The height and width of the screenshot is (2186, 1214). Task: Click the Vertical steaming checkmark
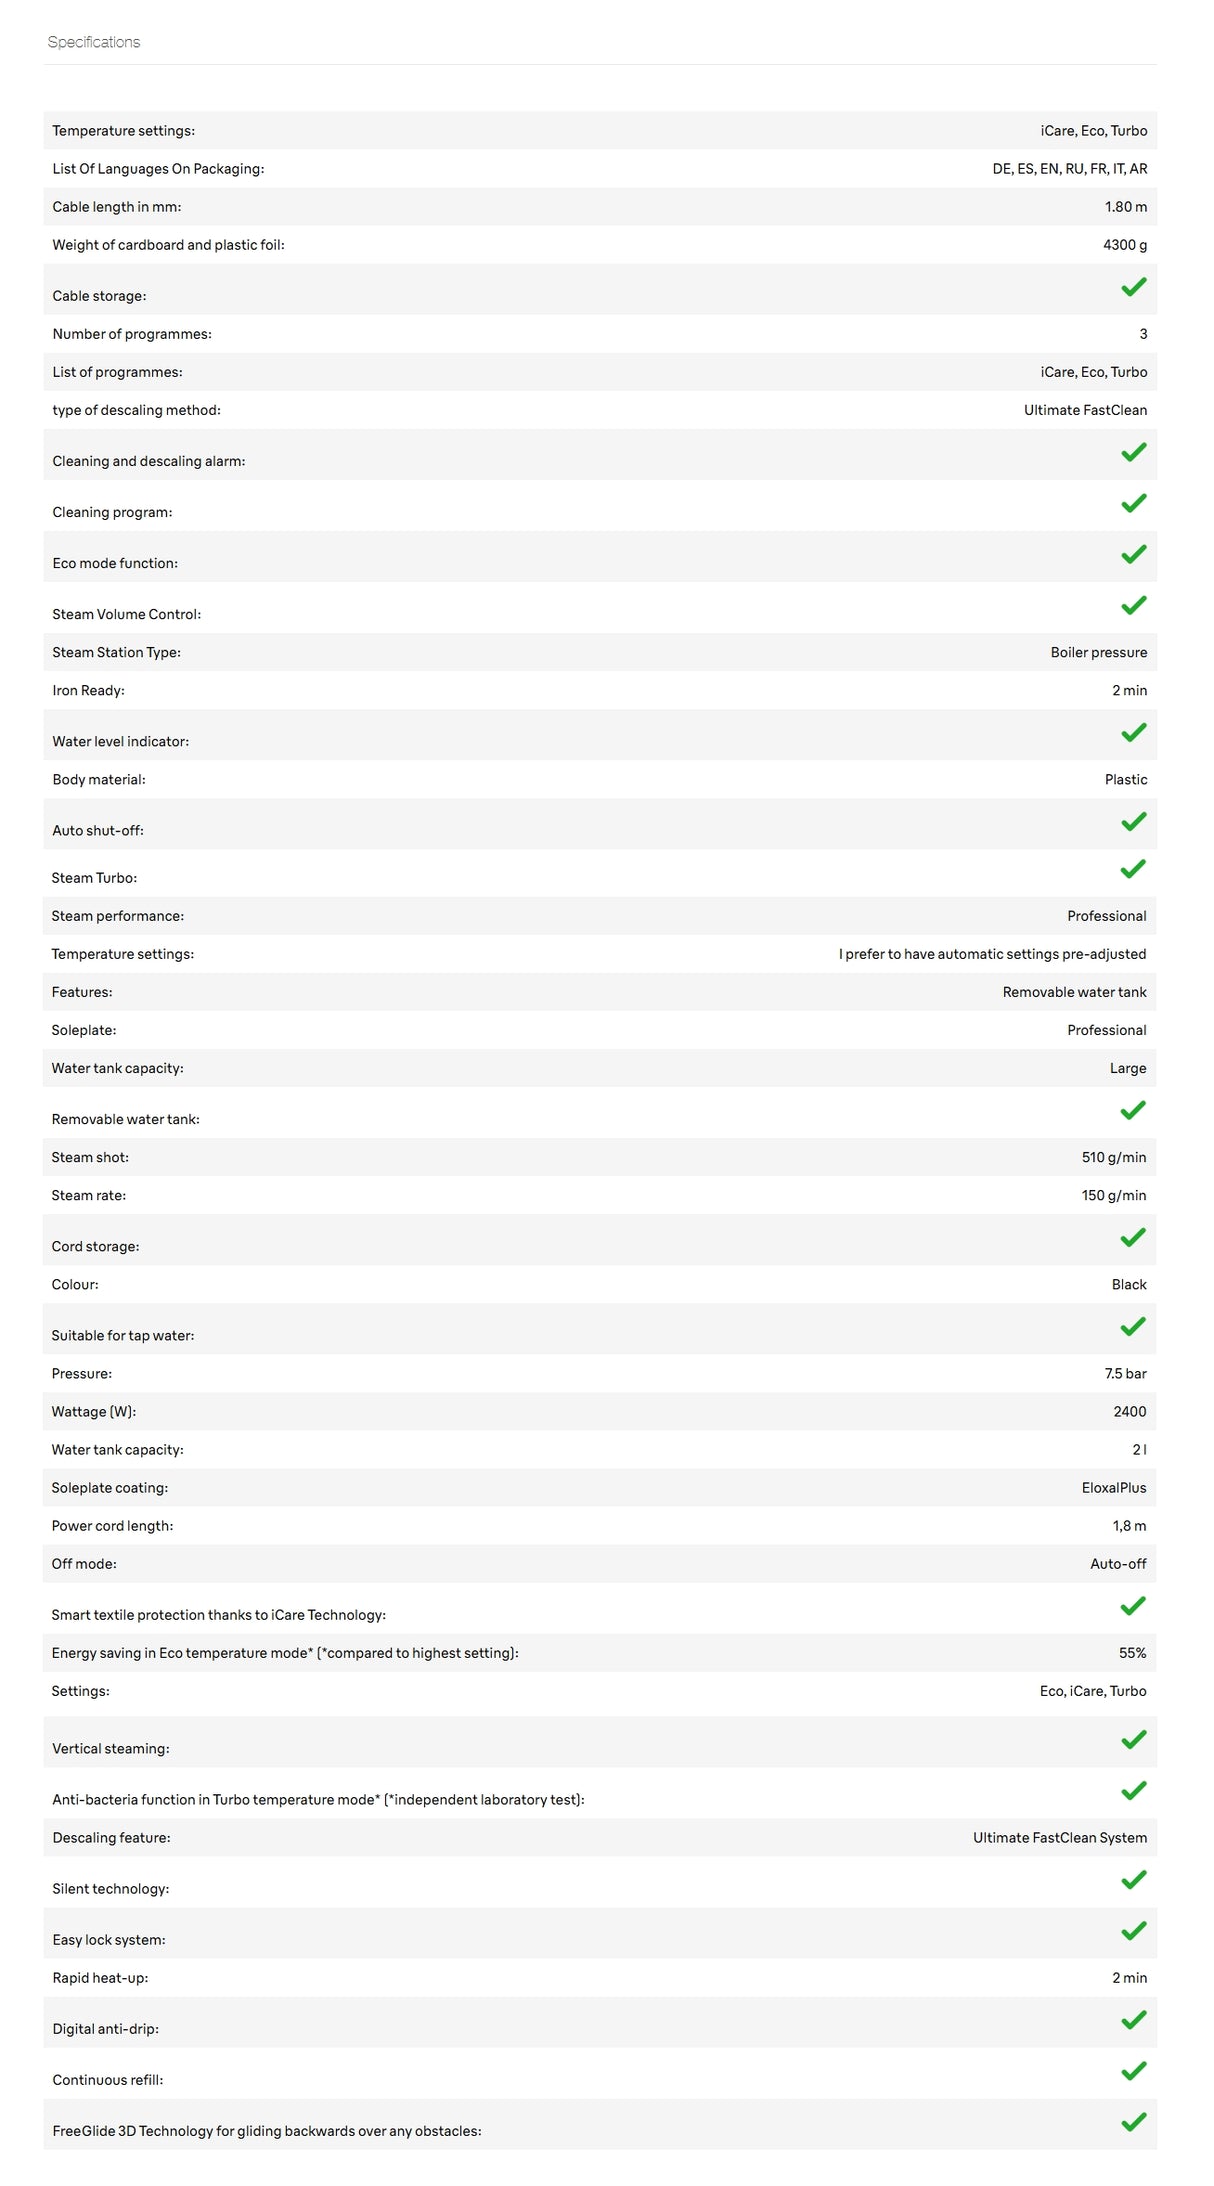(1133, 1739)
